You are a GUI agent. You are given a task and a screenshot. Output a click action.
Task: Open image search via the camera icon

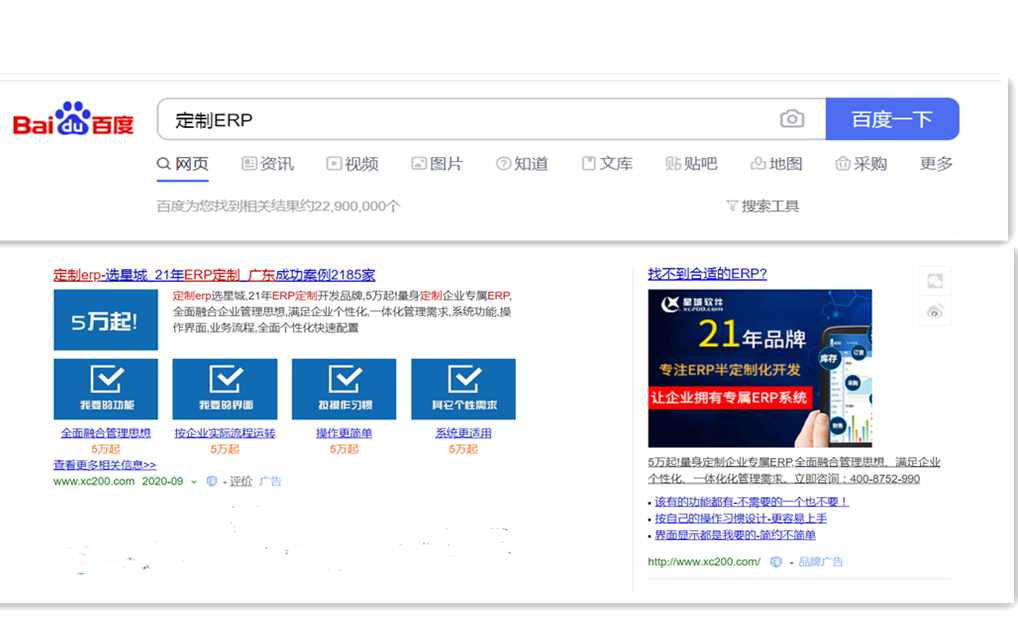(x=791, y=119)
